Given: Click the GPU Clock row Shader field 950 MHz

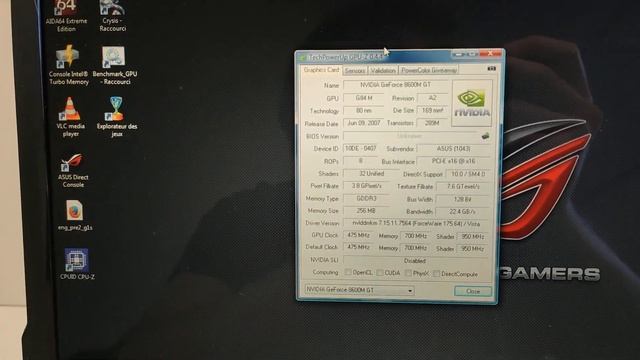Looking at the screenshot, I should [x=472, y=237].
